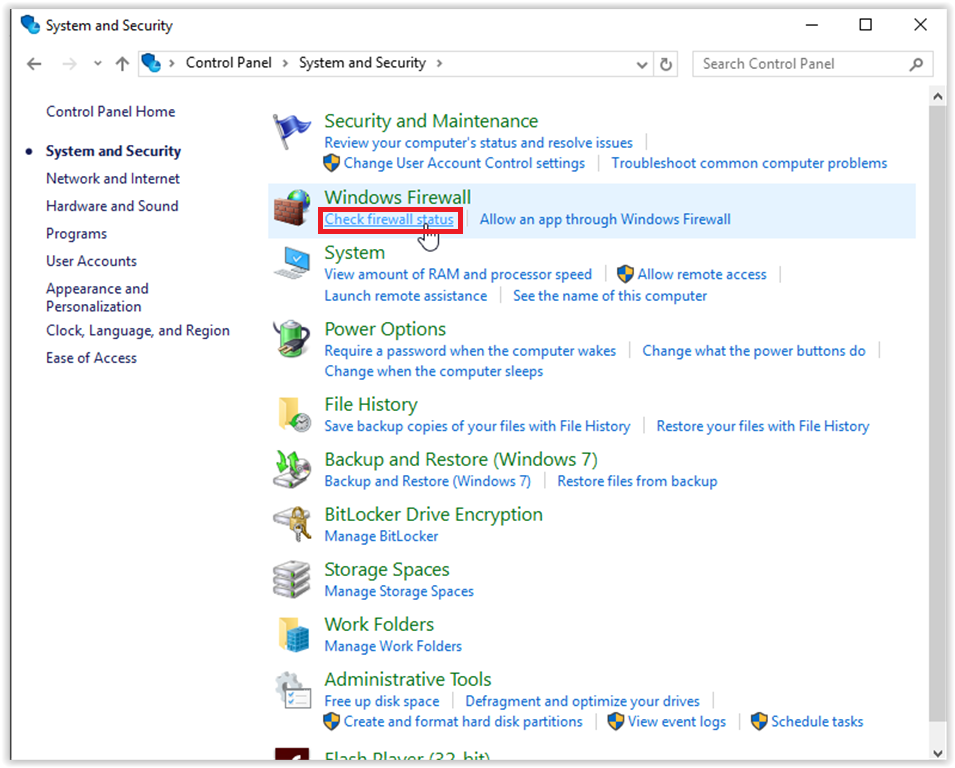Click Restore files from backup

pos(637,481)
